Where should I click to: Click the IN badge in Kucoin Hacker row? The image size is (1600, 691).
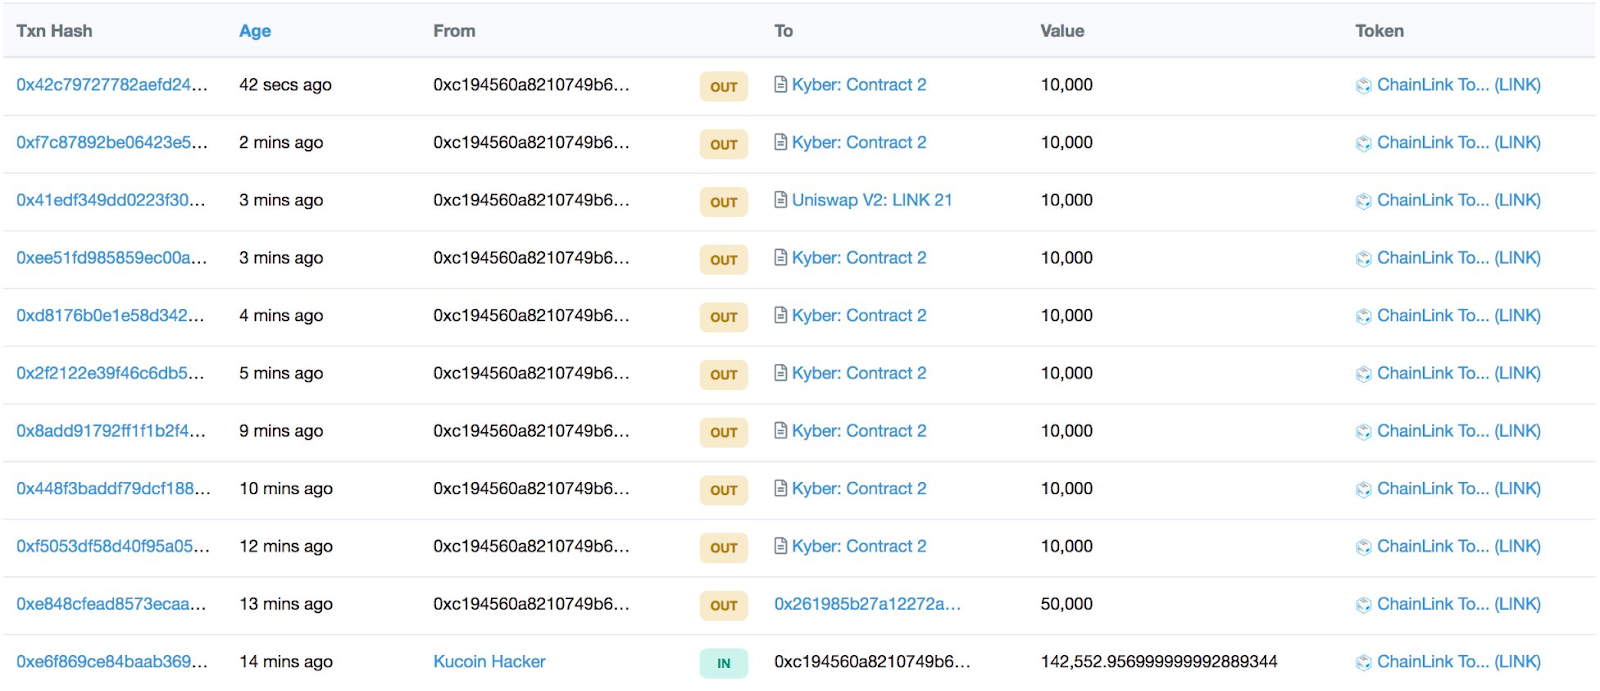[x=724, y=663]
